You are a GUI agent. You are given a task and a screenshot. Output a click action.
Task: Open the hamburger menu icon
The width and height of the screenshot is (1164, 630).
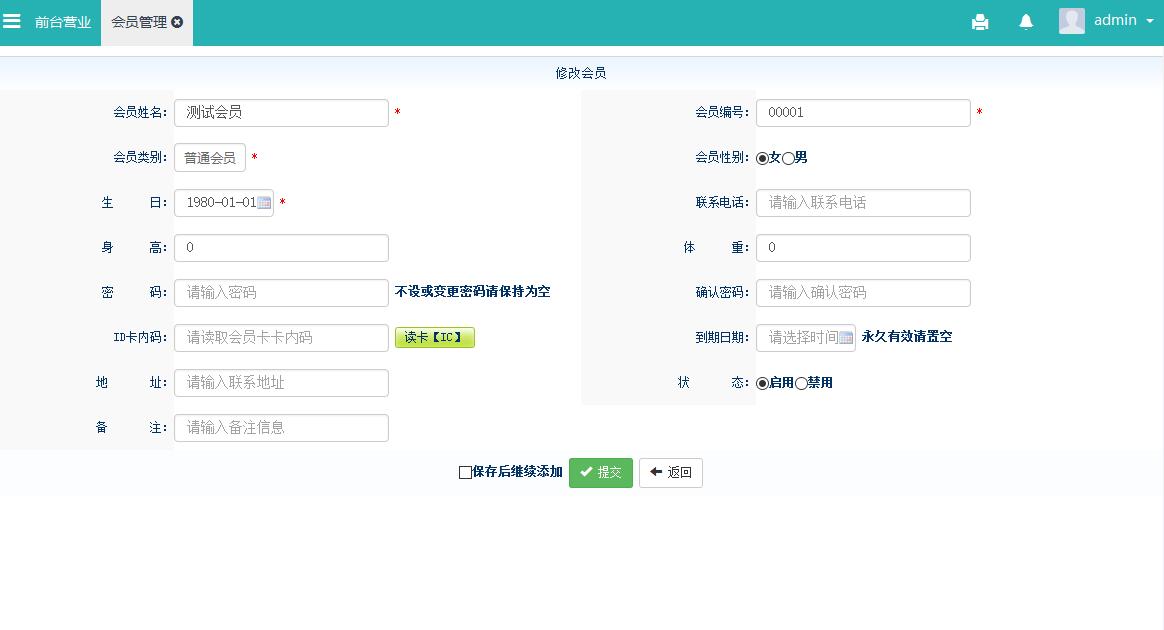(12, 21)
